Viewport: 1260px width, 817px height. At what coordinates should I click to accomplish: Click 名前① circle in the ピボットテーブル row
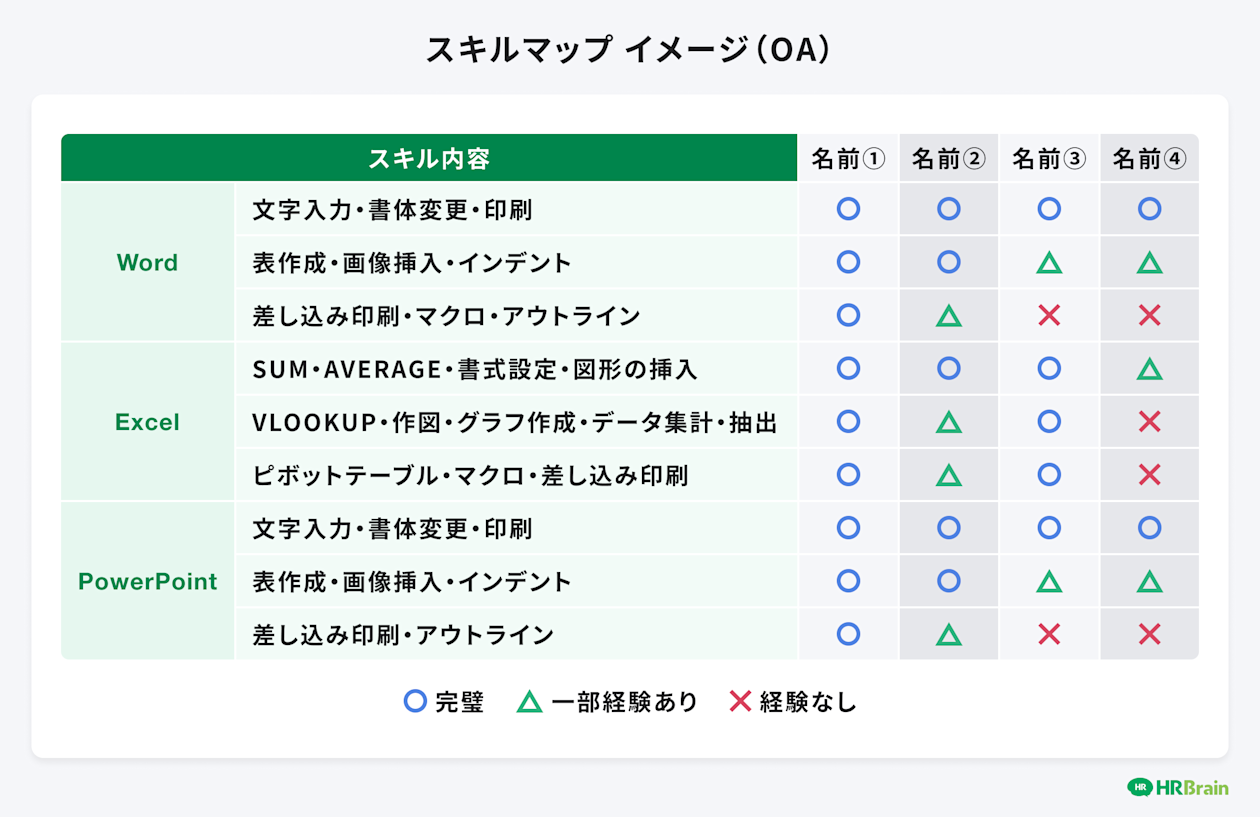pos(848,474)
